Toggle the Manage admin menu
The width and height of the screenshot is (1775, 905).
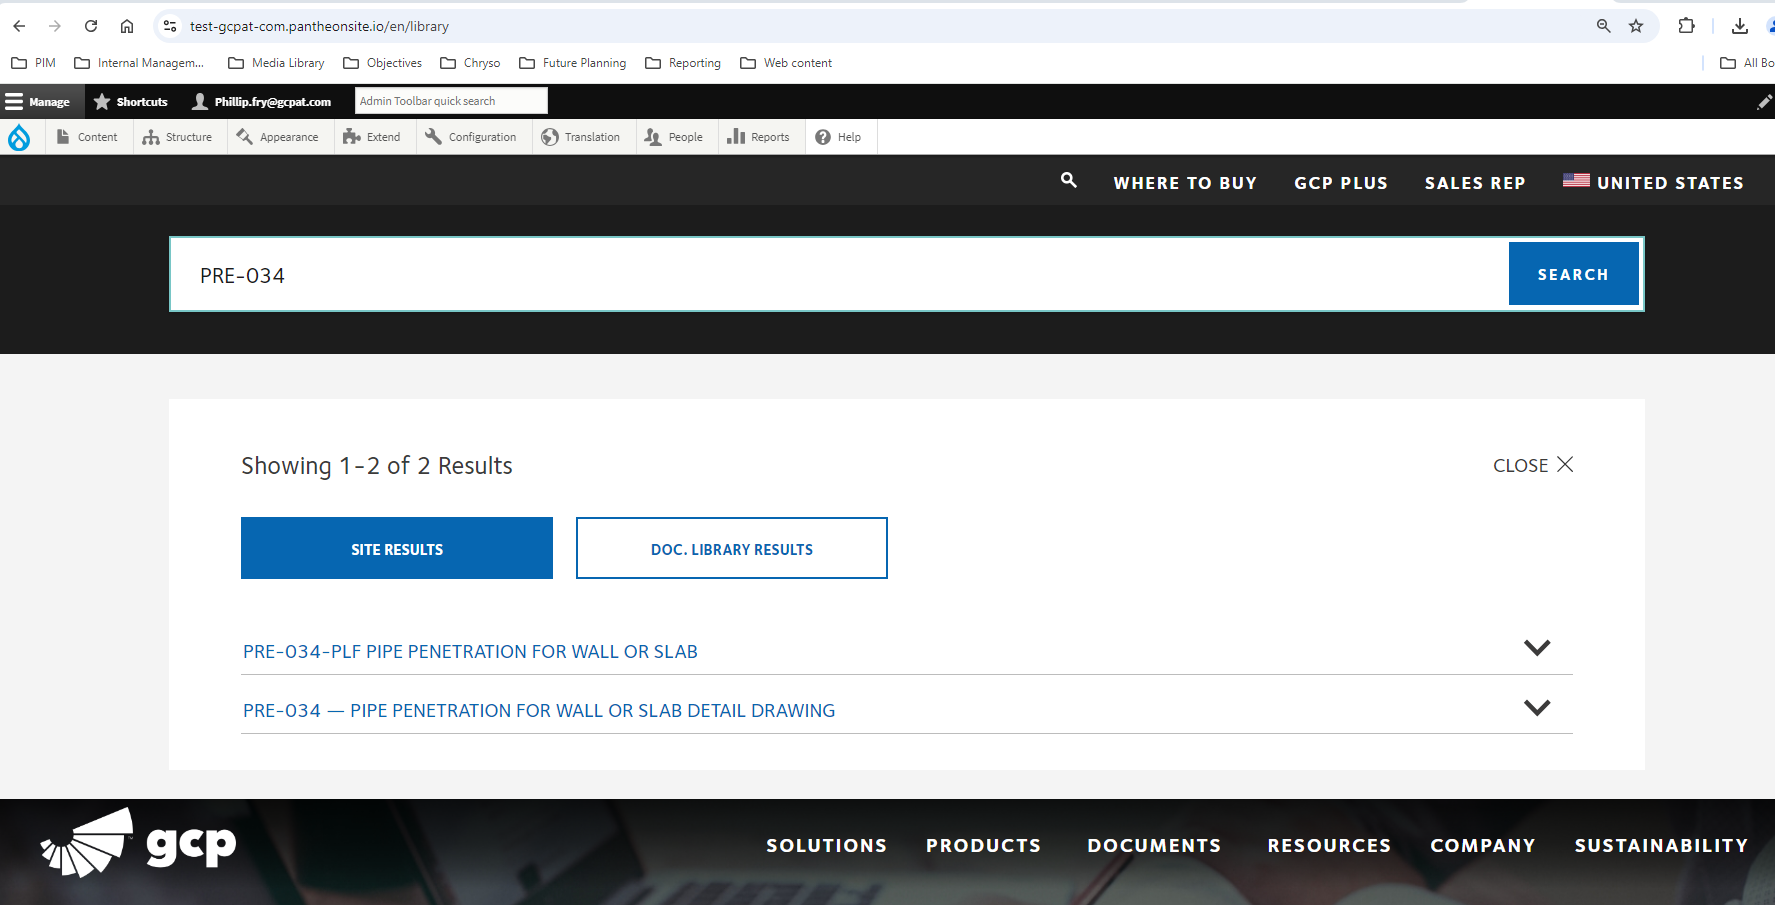(x=38, y=102)
